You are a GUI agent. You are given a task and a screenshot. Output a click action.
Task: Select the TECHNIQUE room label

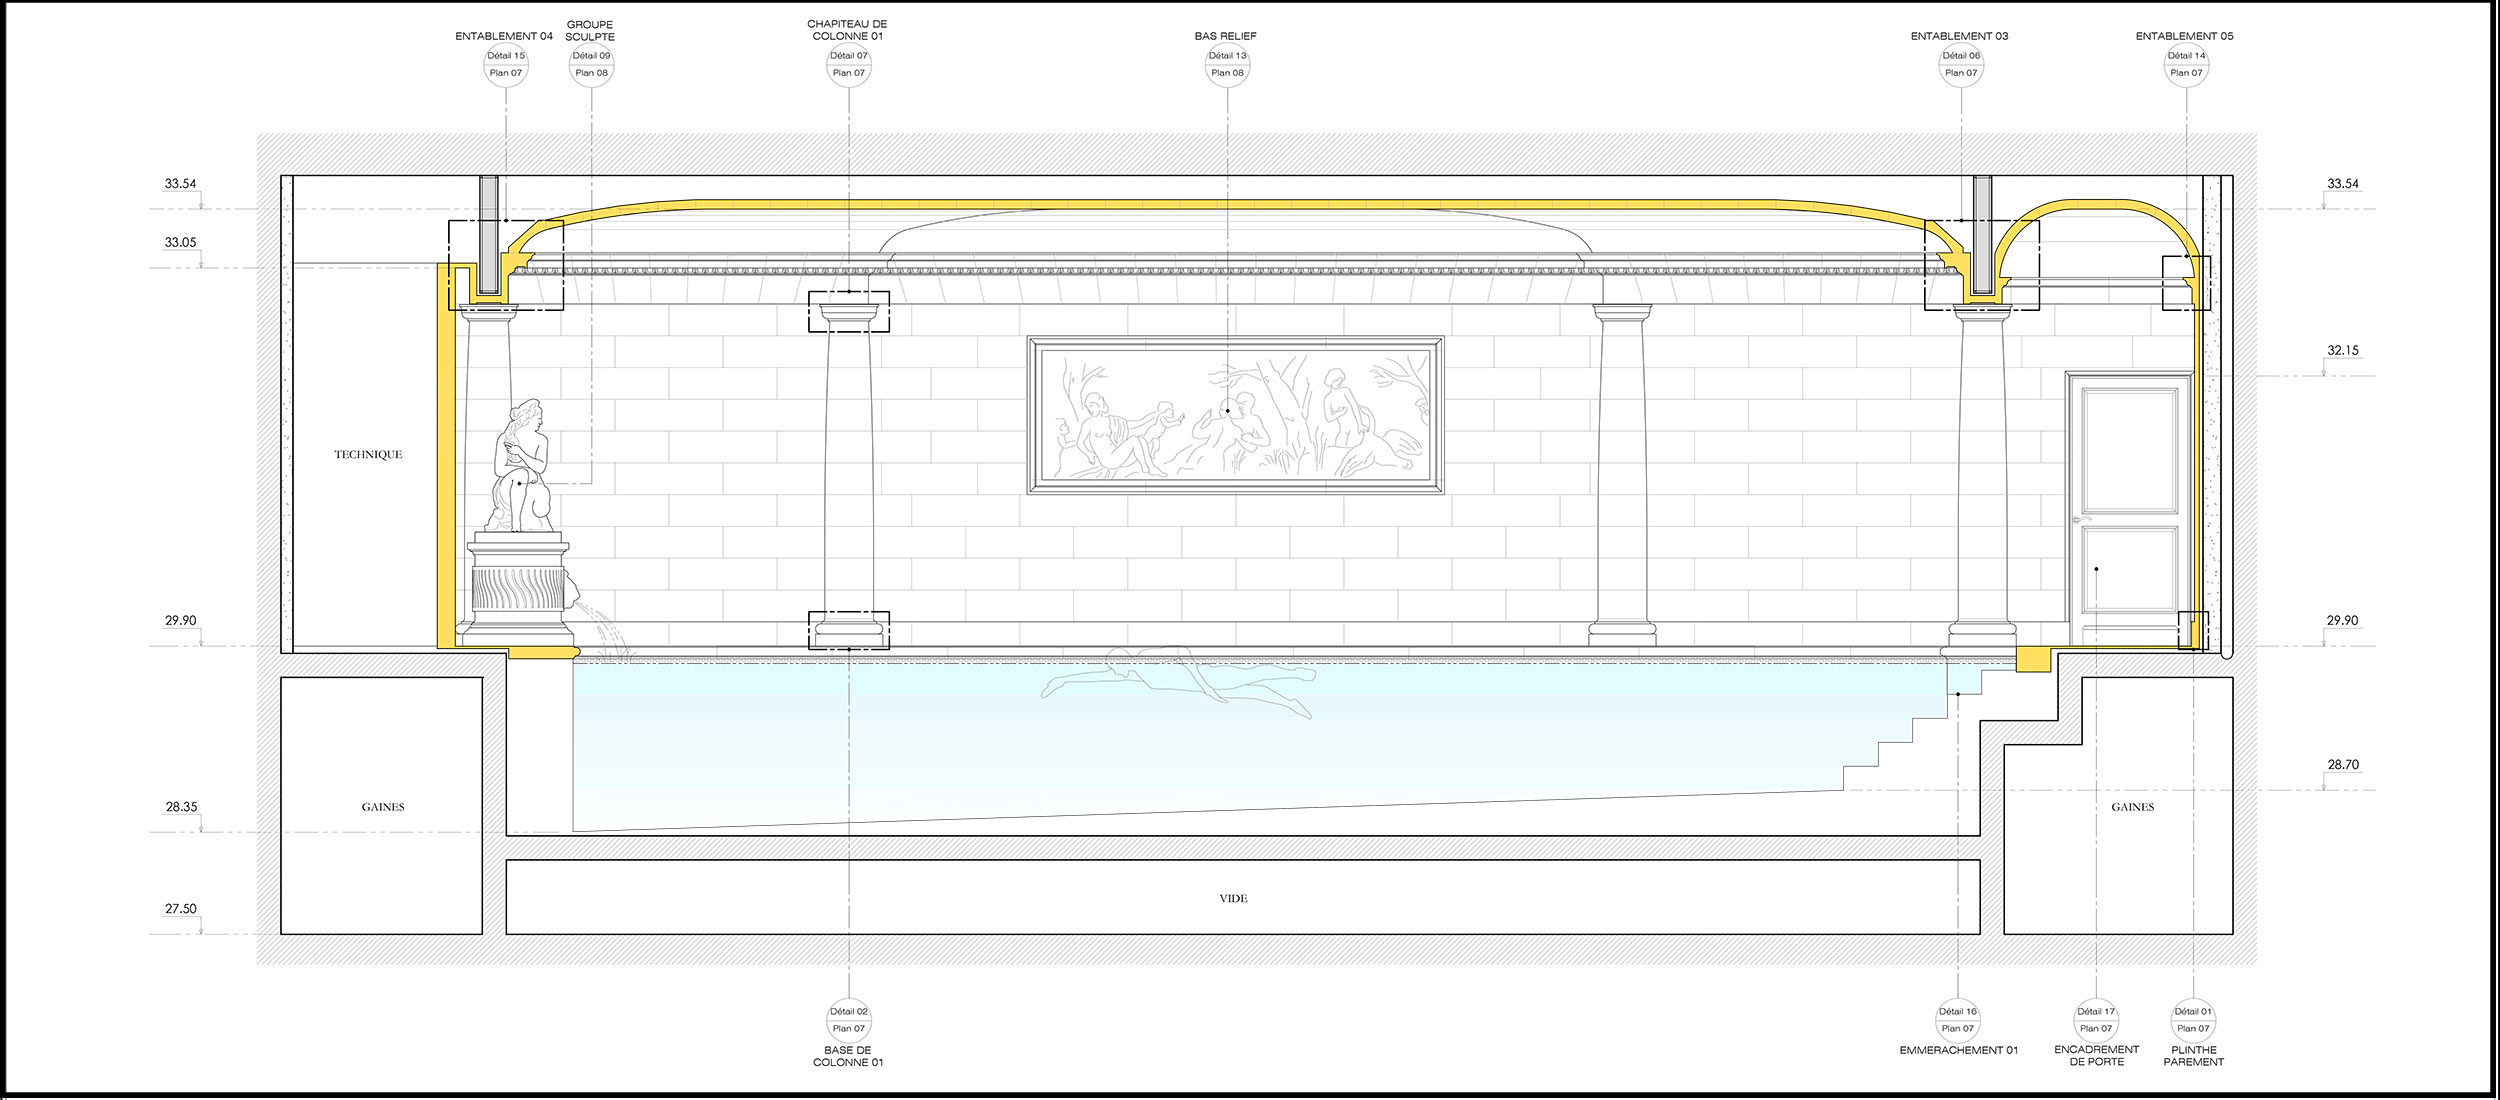coord(368,454)
